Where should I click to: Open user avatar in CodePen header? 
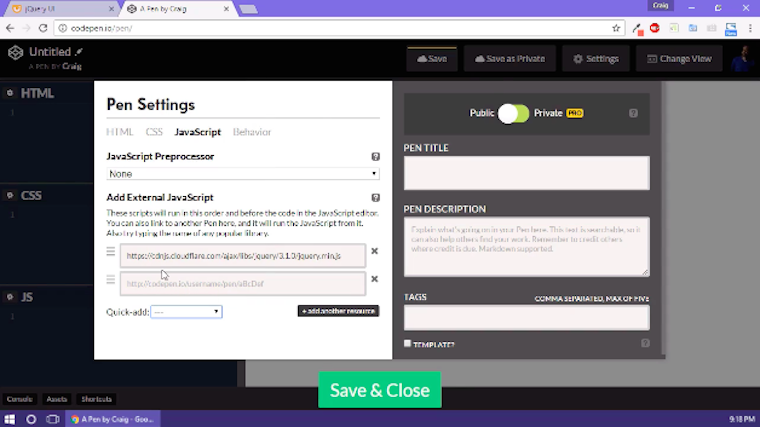743,59
